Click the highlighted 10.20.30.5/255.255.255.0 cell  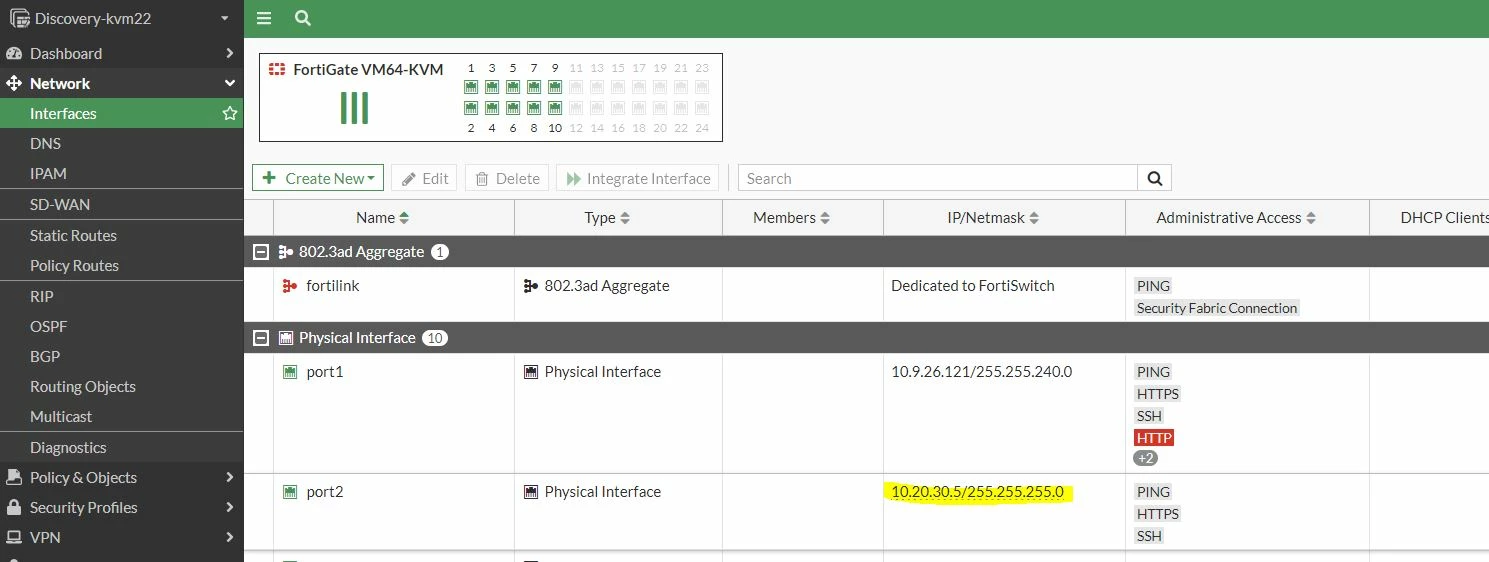tap(977, 492)
